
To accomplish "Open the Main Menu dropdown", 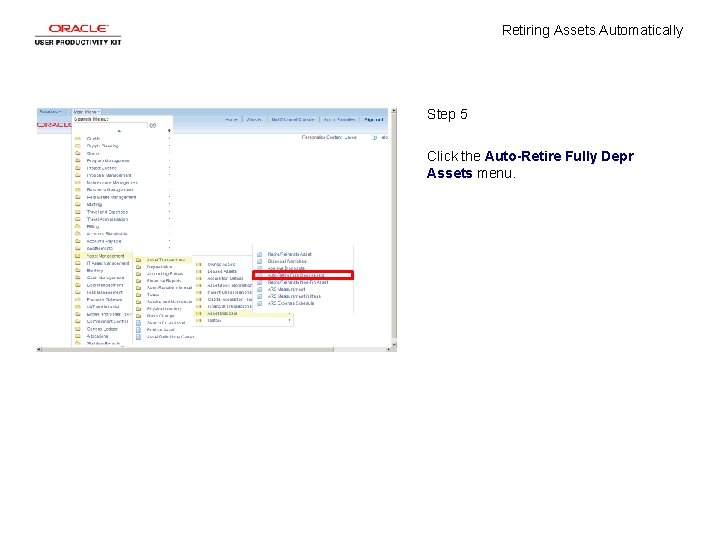I will point(86,112).
